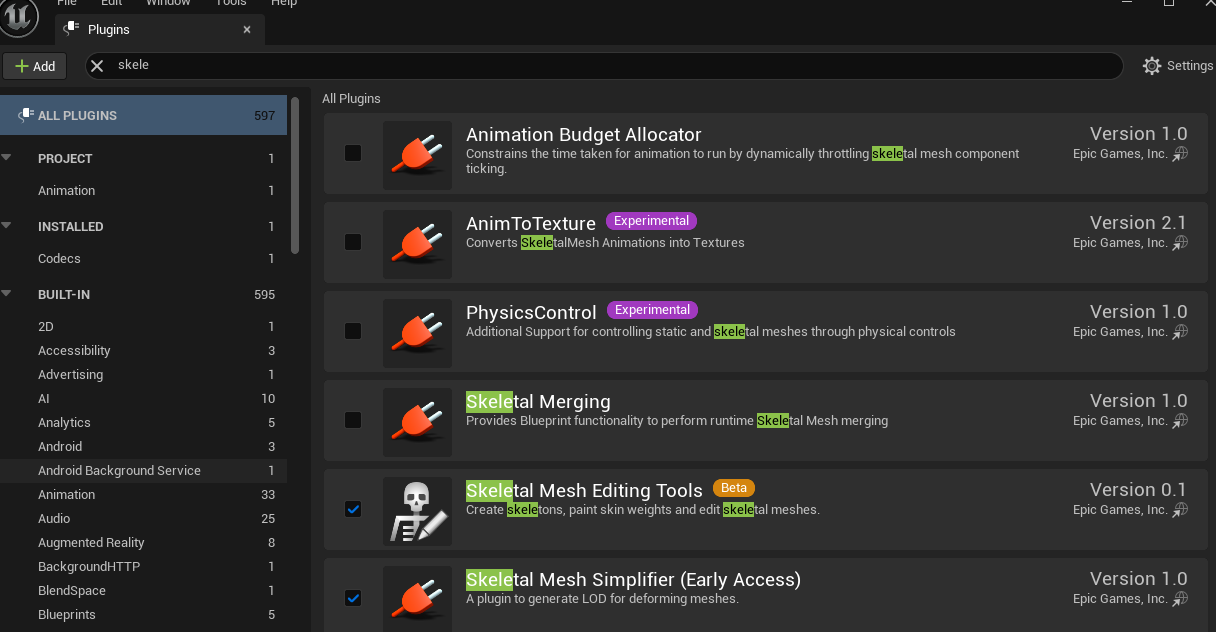1216x632 pixels.
Task: Collapse the INSTALLED category arrow
Action: [x=7, y=226]
